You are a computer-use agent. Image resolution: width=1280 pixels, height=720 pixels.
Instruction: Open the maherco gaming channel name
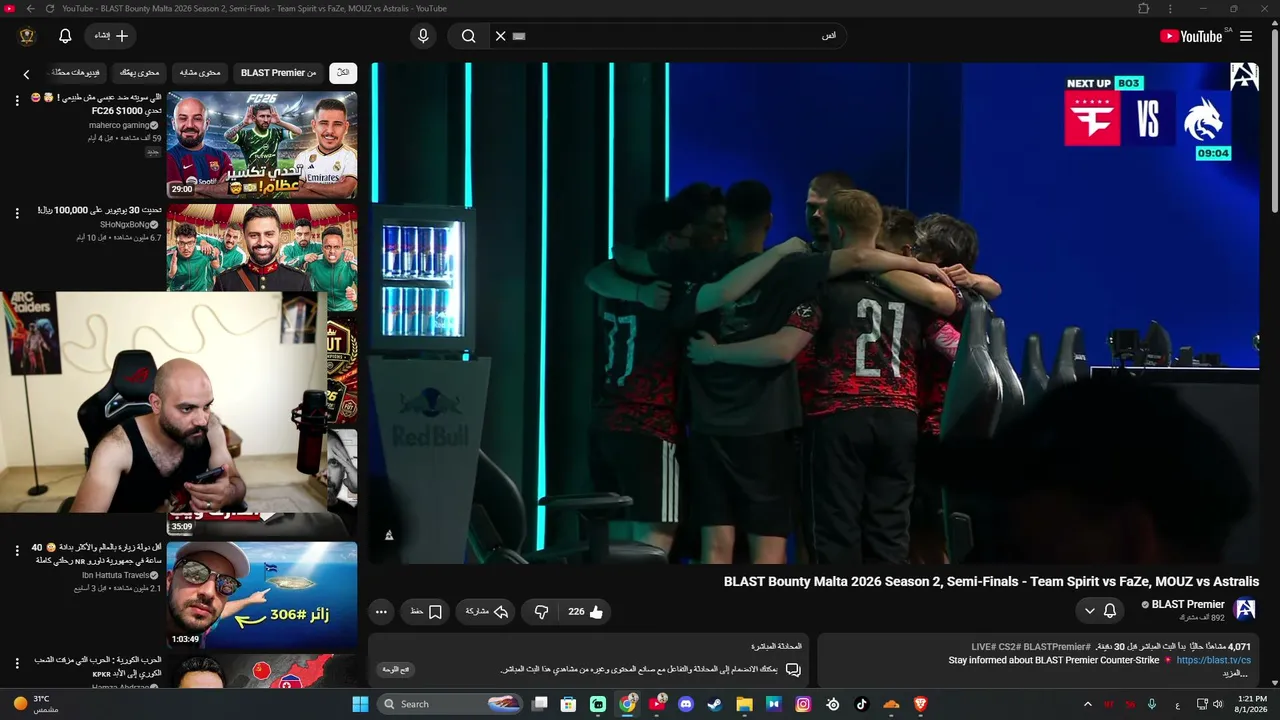pos(119,125)
